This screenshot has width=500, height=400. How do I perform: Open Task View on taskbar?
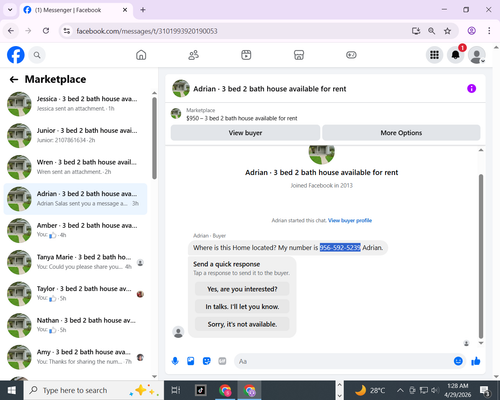click(x=176, y=390)
